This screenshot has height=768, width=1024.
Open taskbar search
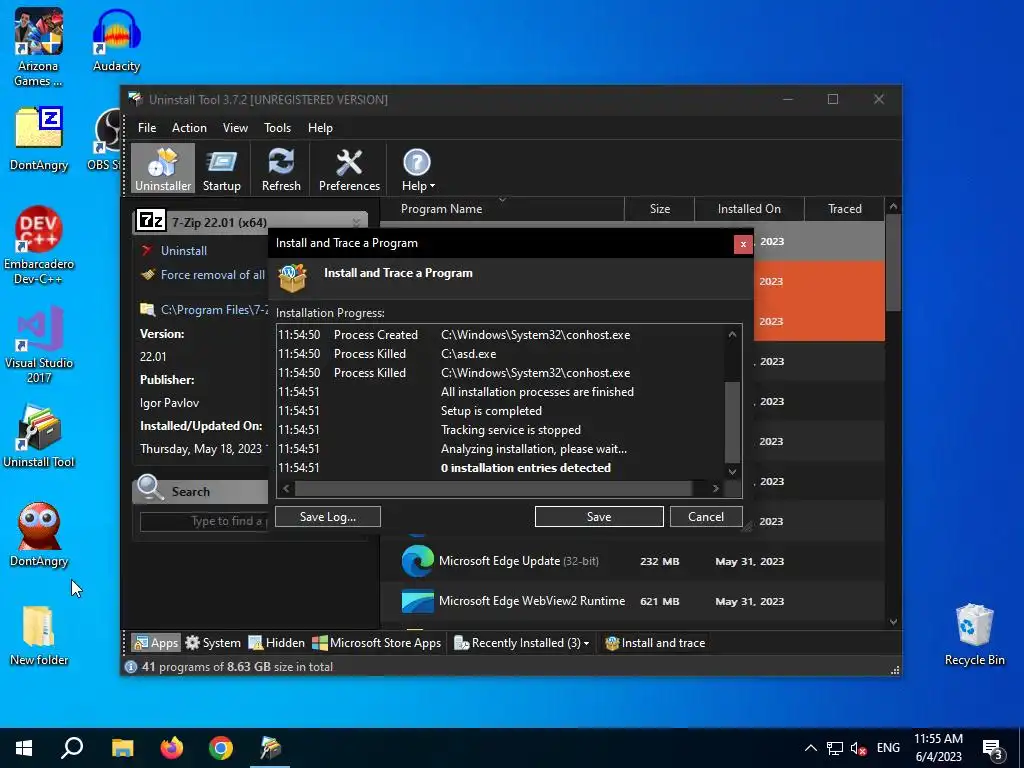tap(72, 748)
